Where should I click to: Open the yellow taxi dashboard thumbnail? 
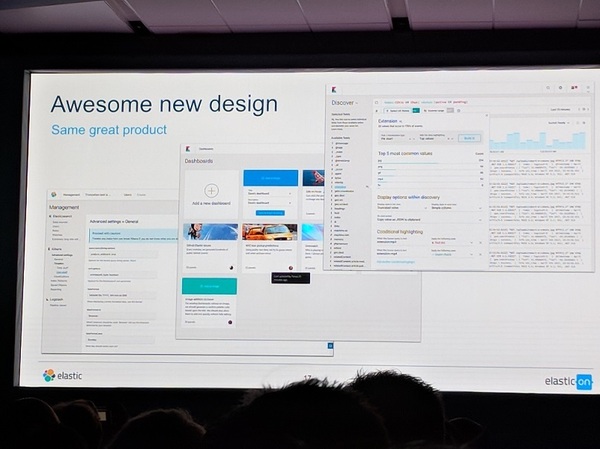(x=270, y=233)
